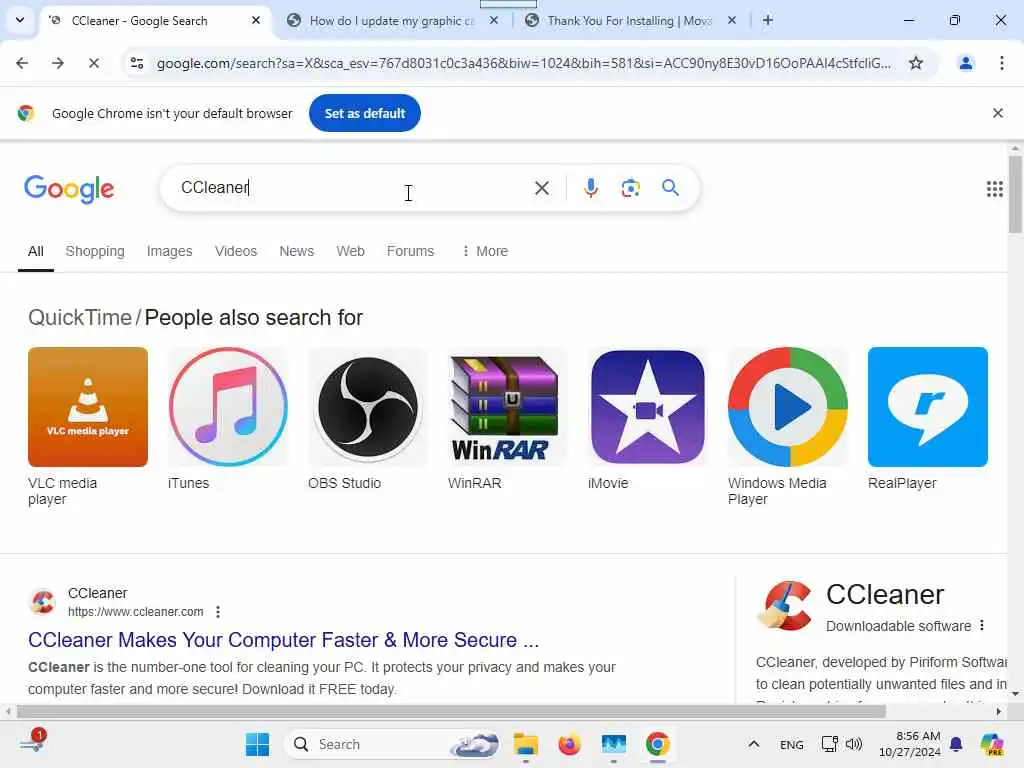Viewport: 1024px width, 768px height.
Task: Open more options beside ccleaner.com URL
Action: point(217,612)
